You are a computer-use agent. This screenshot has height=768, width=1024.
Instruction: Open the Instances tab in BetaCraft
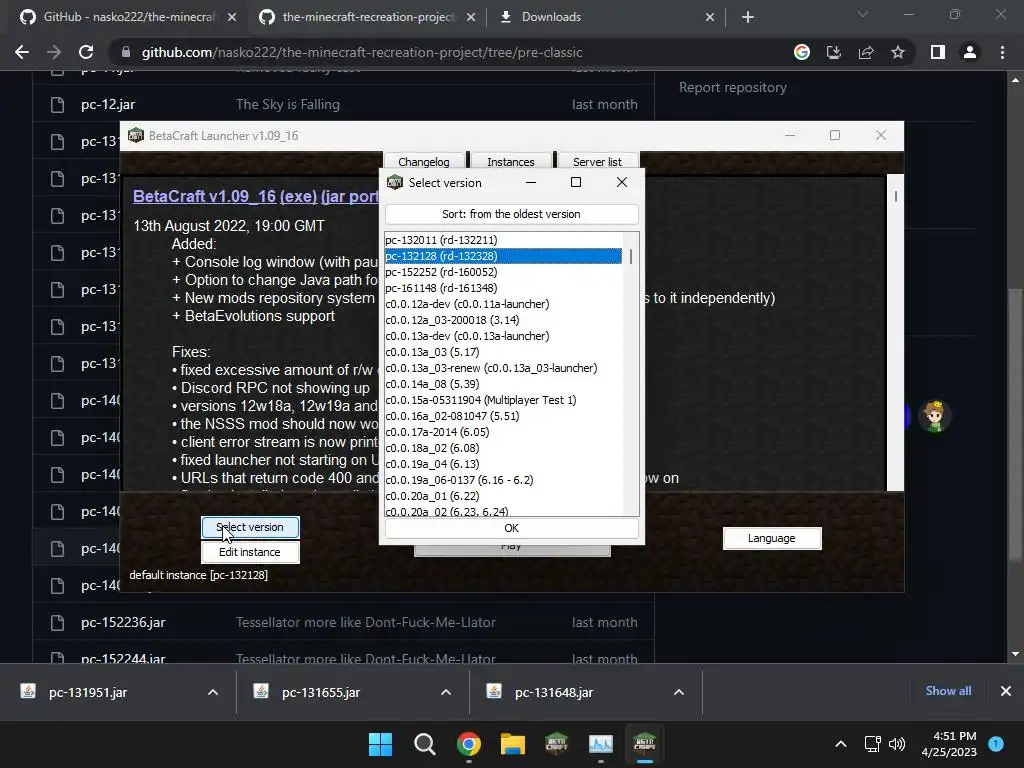(511, 161)
